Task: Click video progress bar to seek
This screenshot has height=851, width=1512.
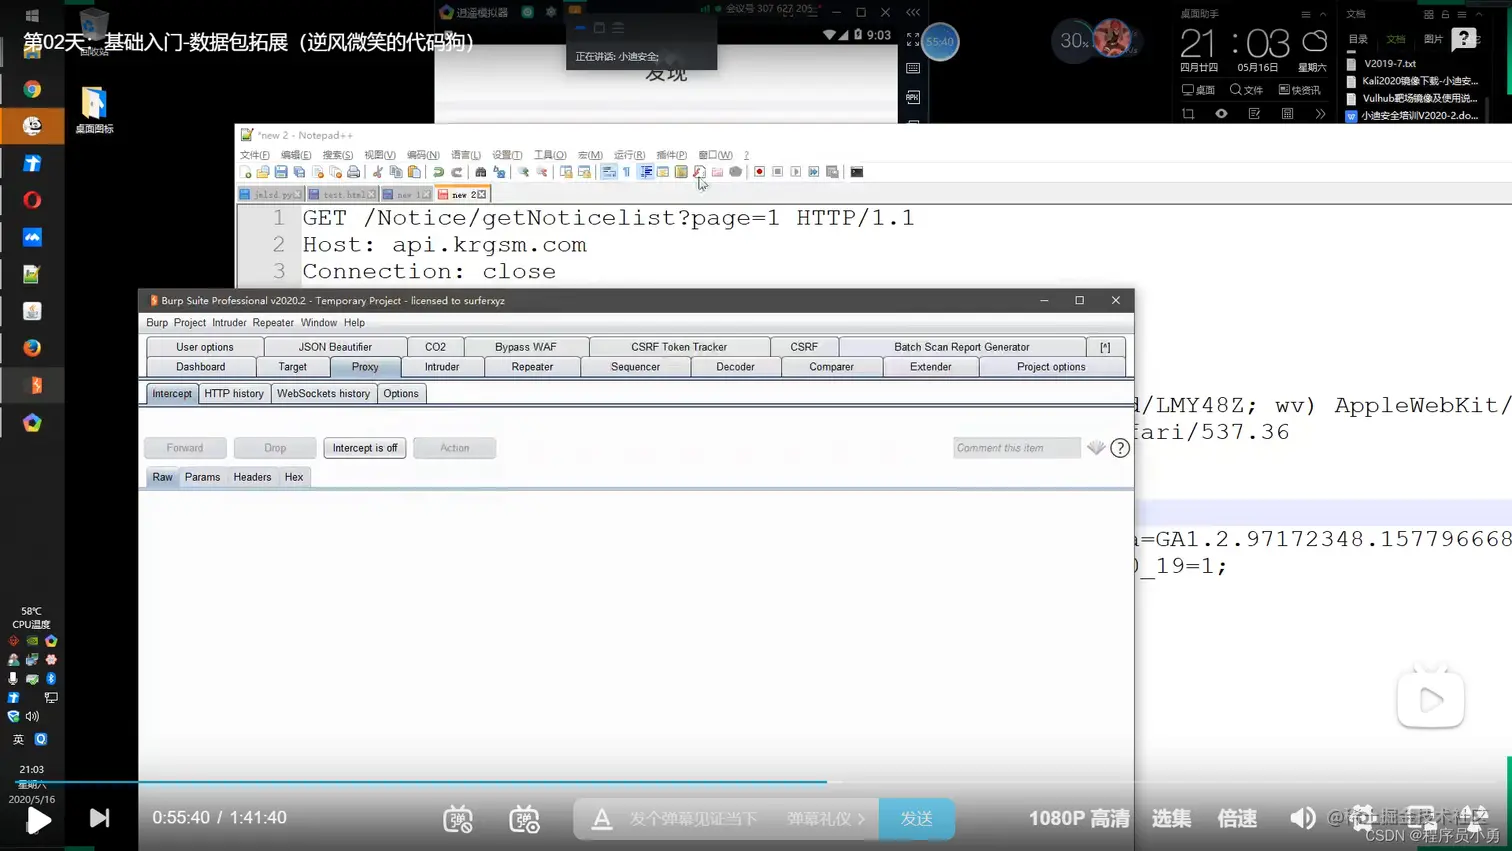Action: pyautogui.click(x=755, y=782)
